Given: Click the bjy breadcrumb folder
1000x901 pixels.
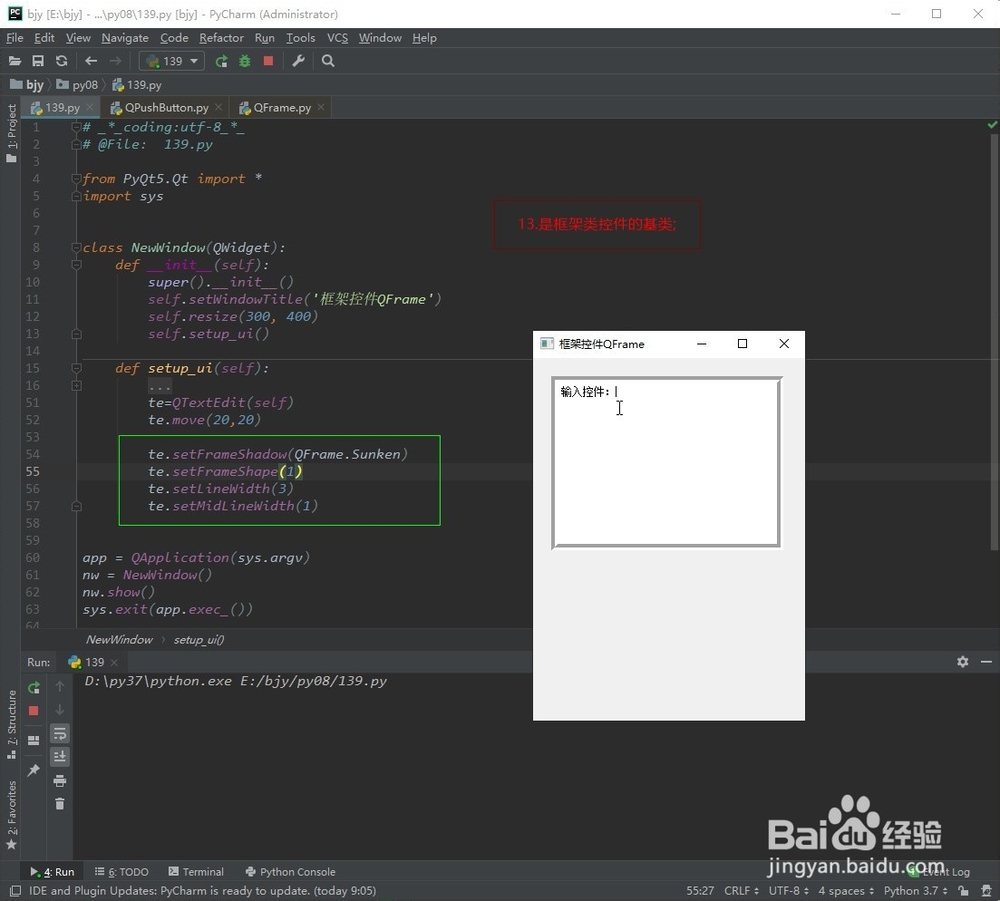Looking at the screenshot, I should (27, 85).
